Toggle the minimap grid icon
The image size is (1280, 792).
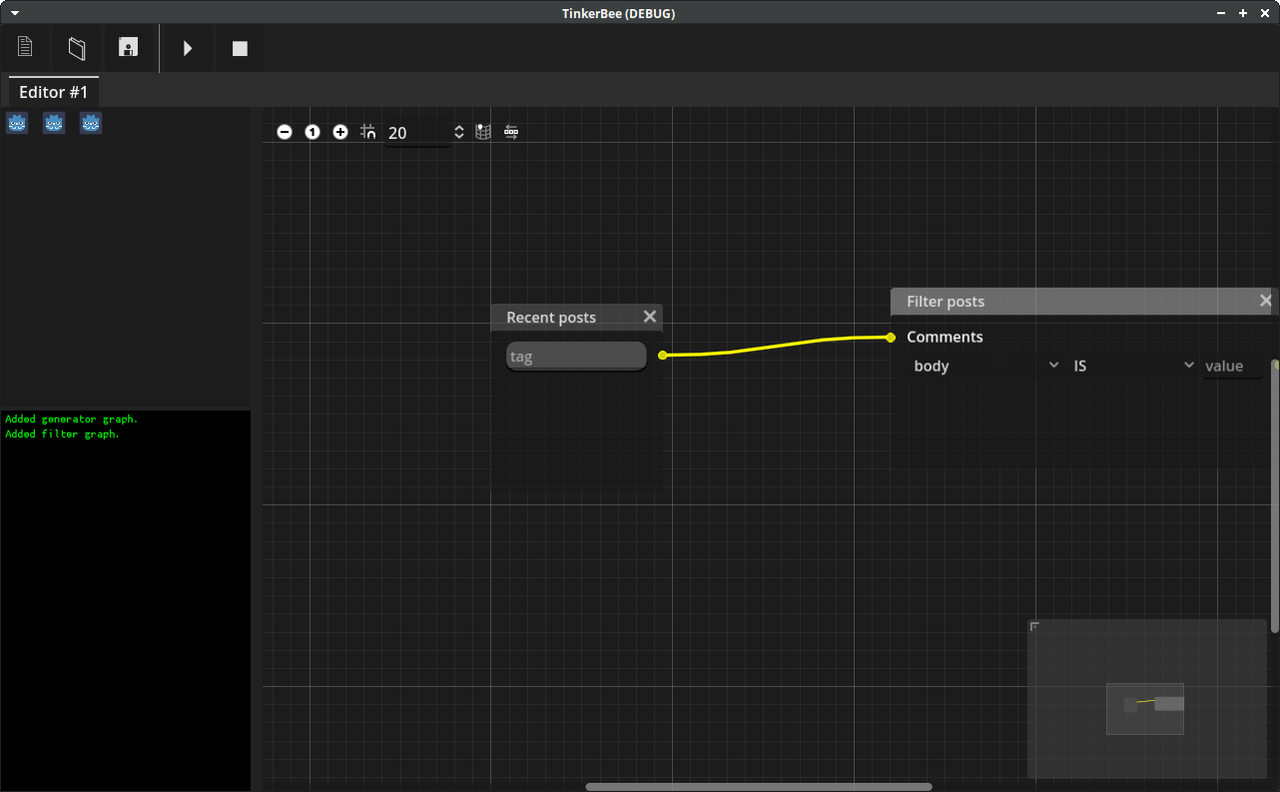point(483,132)
